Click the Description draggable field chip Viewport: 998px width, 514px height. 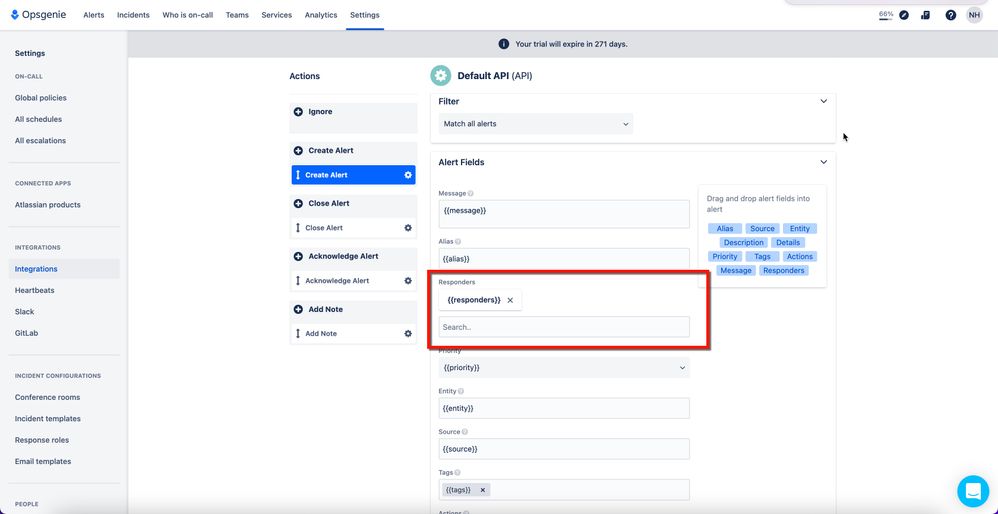click(743, 242)
